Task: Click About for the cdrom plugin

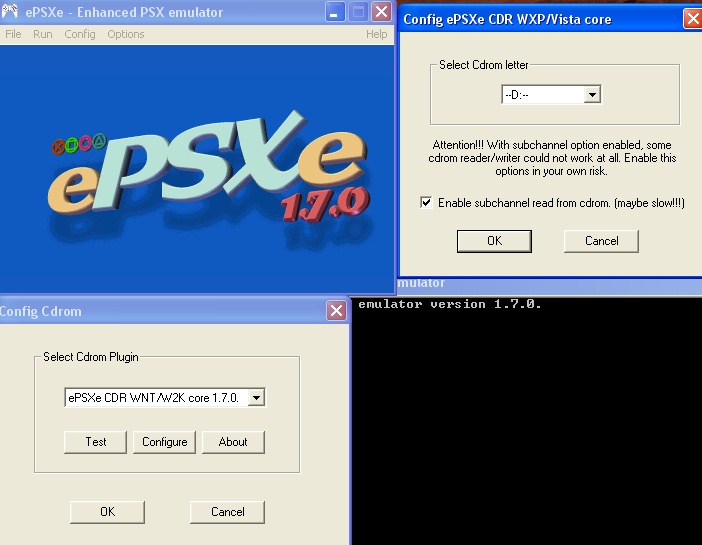Action: click(x=233, y=442)
